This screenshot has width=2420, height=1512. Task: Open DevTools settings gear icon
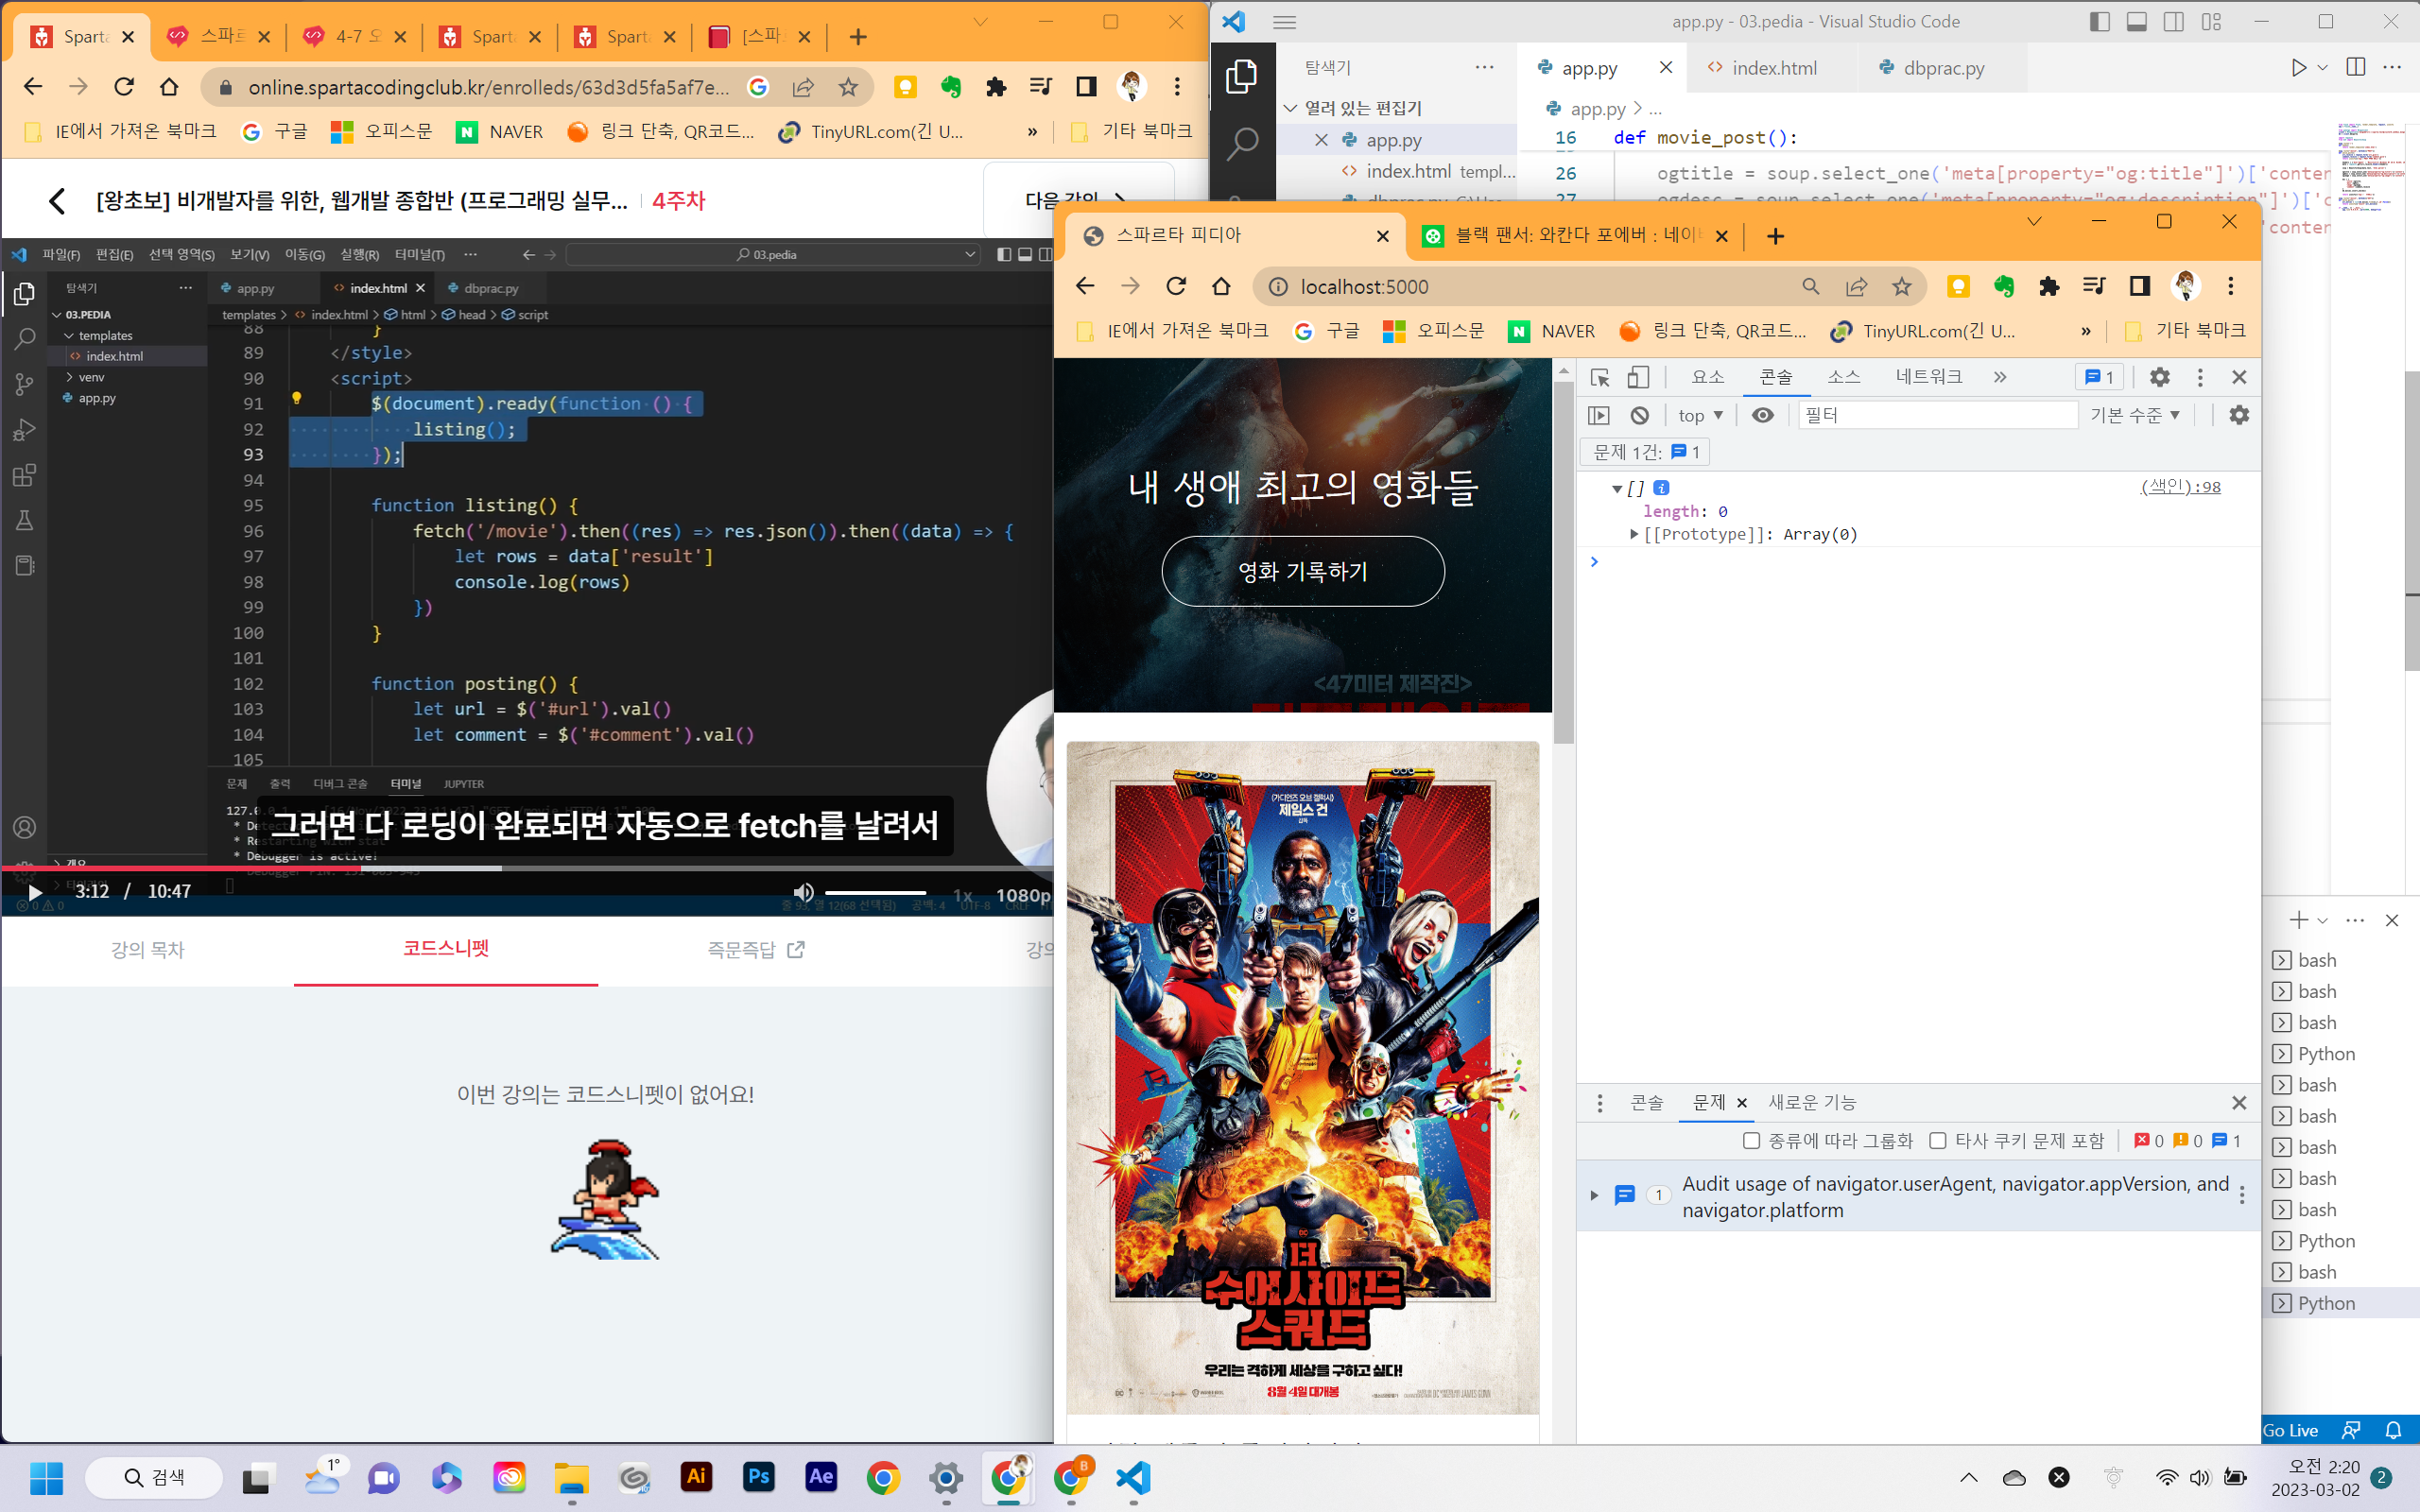2159,377
